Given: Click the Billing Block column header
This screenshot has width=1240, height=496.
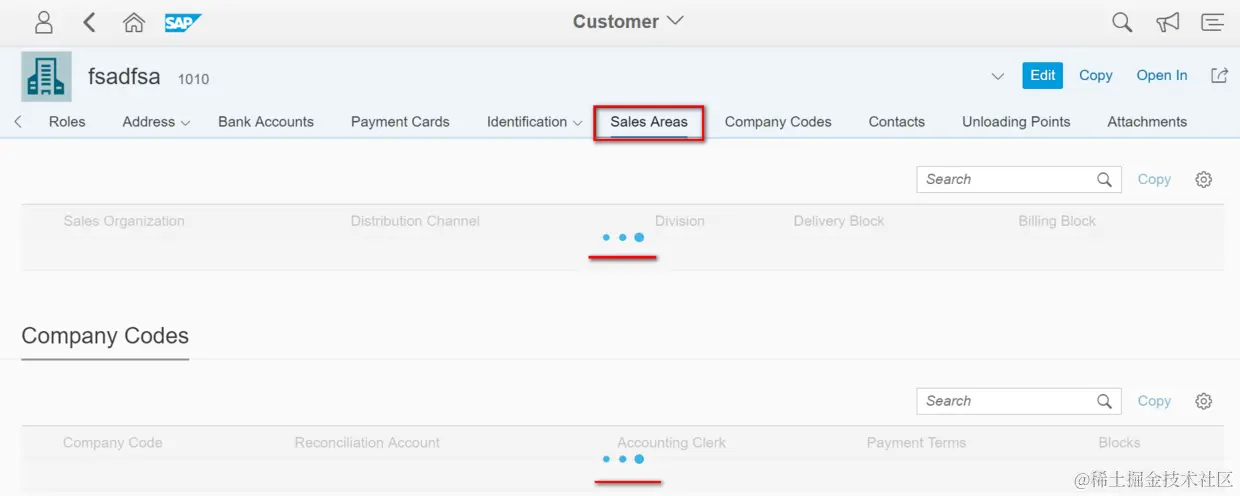Looking at the screenshot, I should (1057, 221).
